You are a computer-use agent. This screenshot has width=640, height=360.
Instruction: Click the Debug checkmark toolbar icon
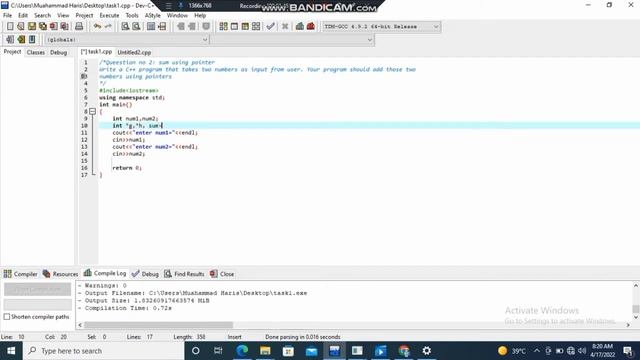coord(270,27)
